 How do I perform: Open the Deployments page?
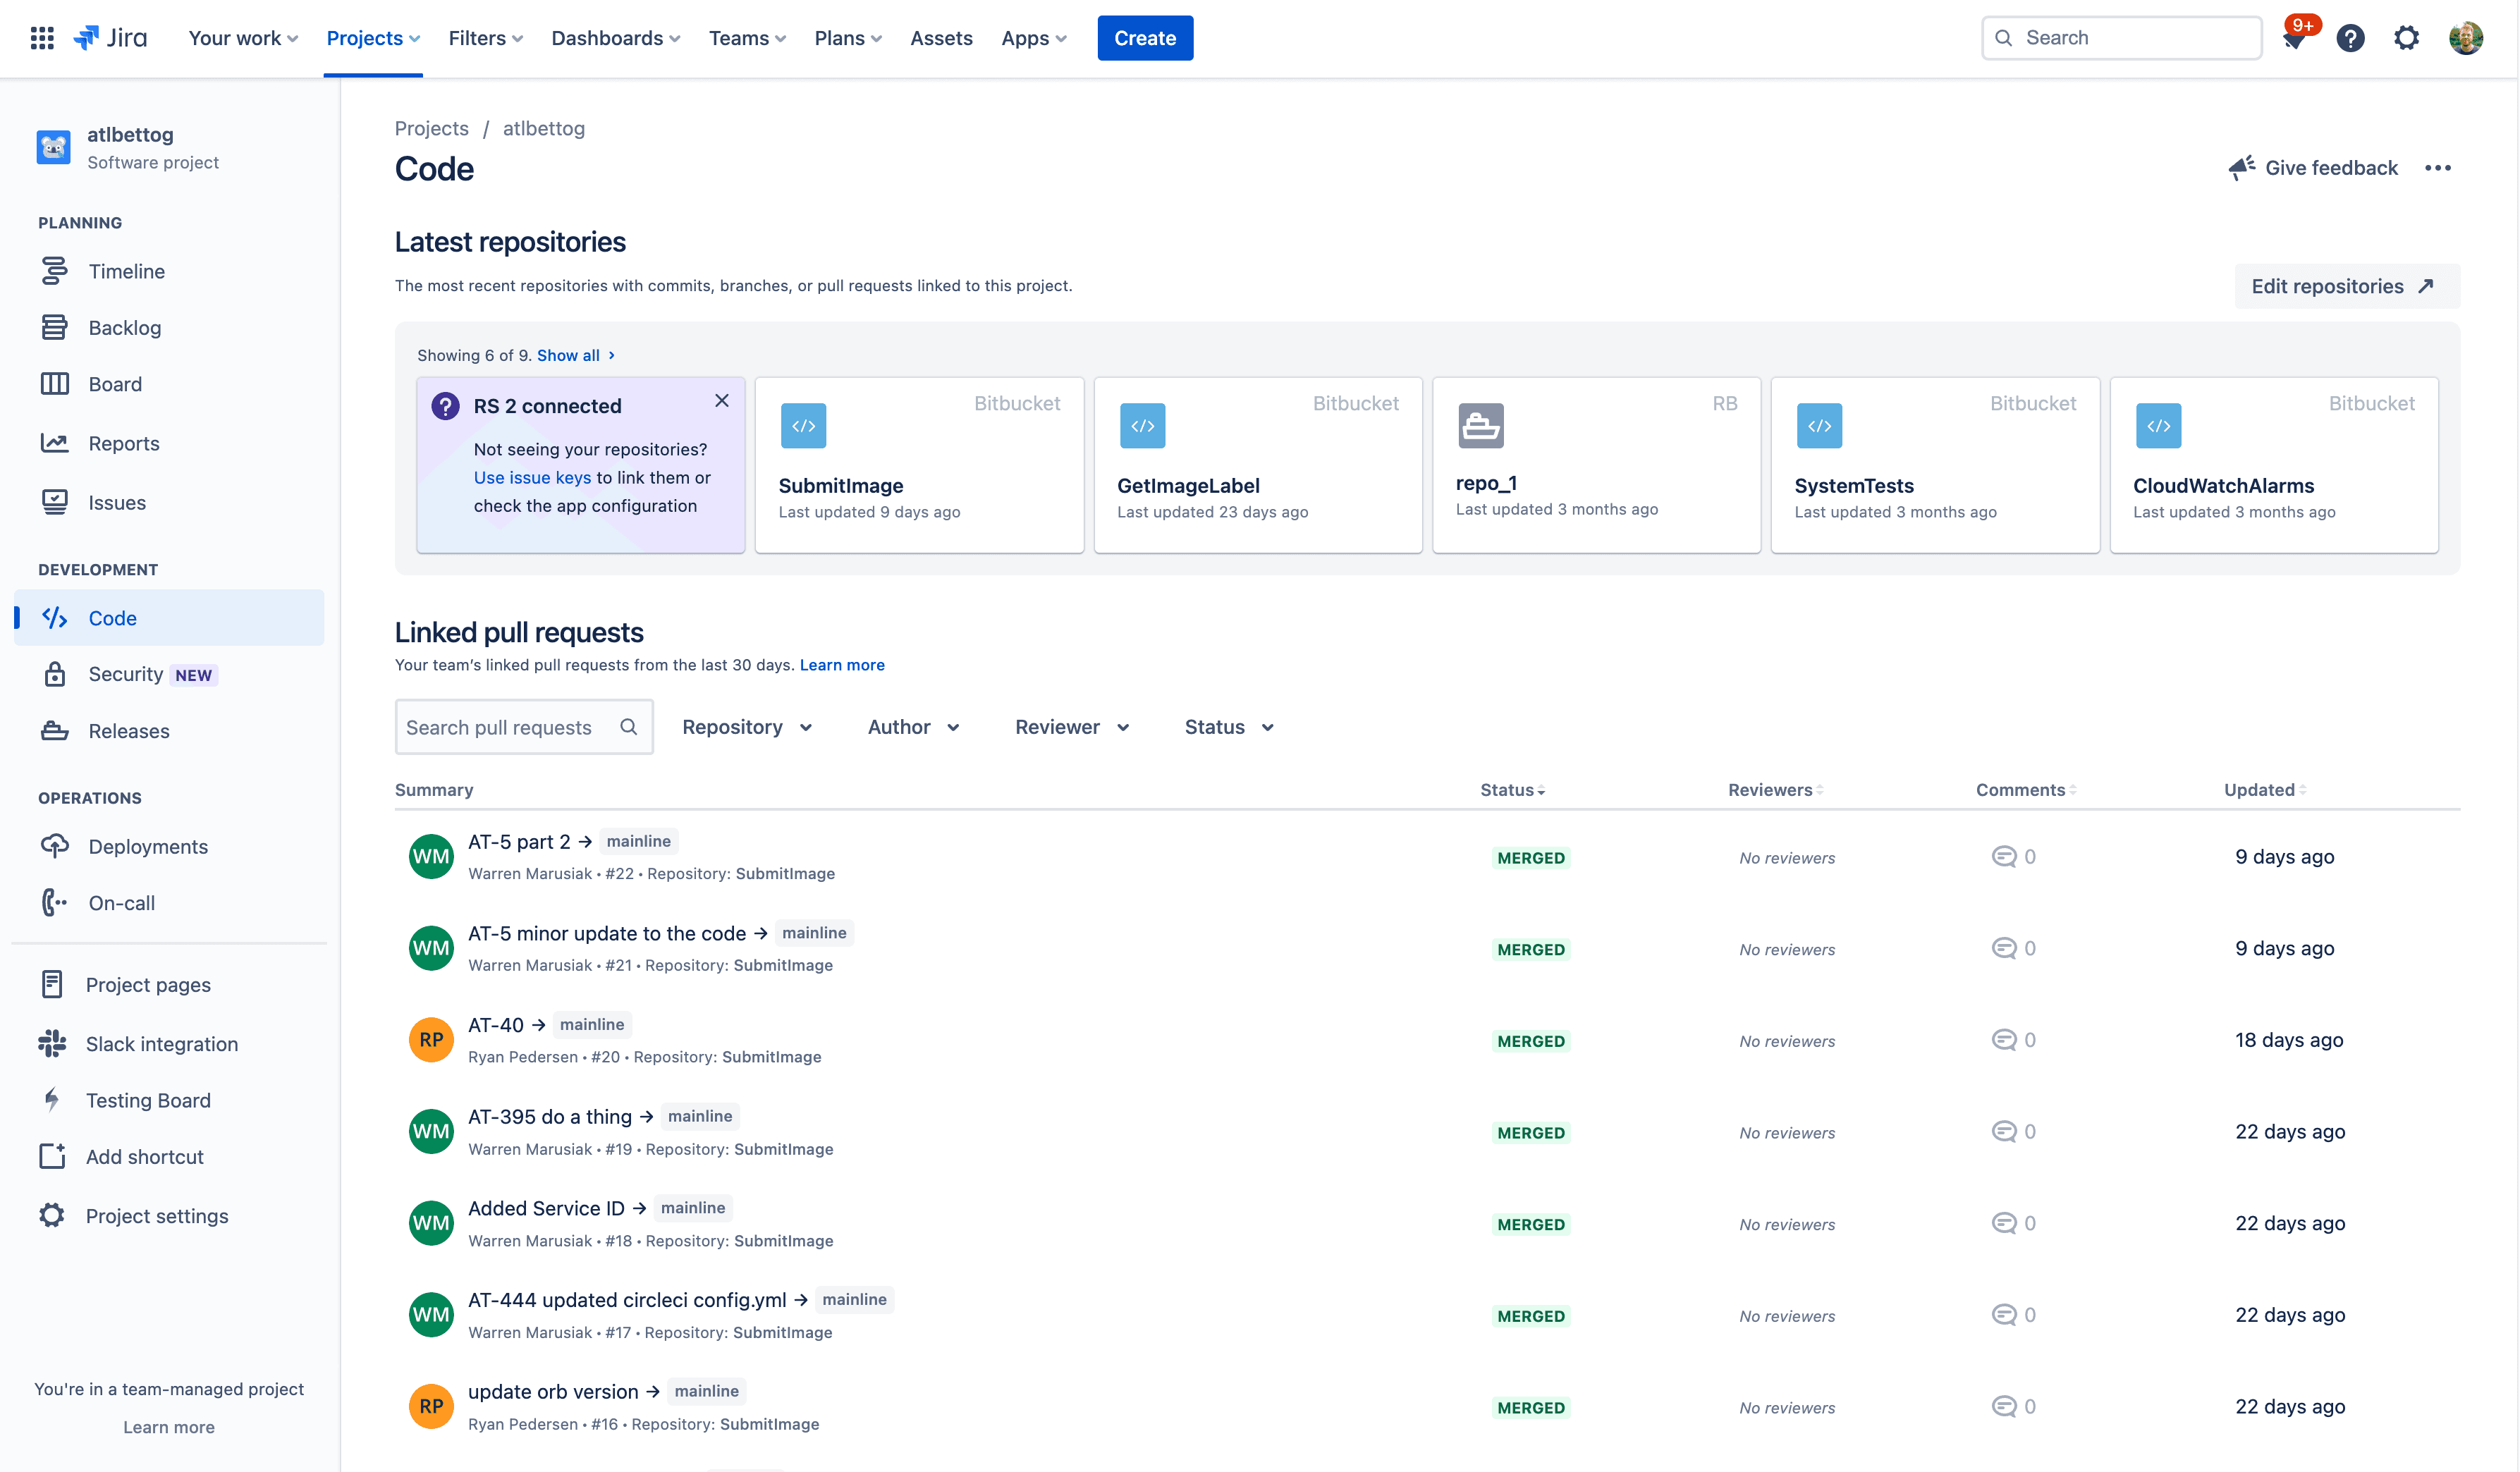[147, 846]
